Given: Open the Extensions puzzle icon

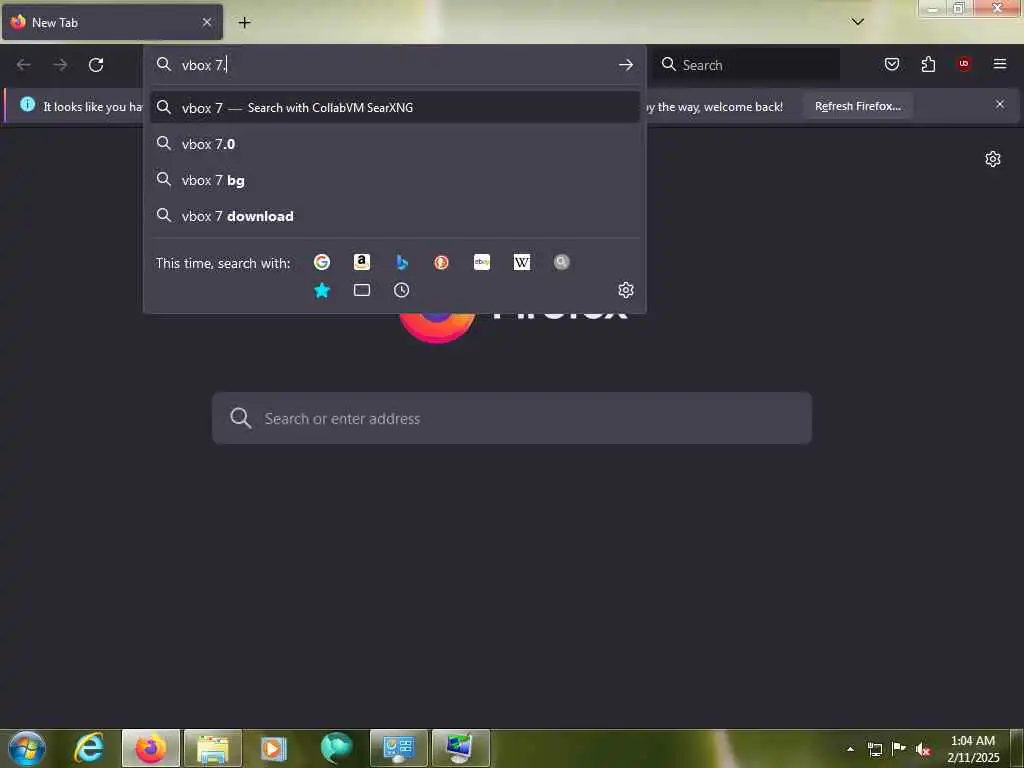Looking at the screenshot, I should tap(928, 64).
